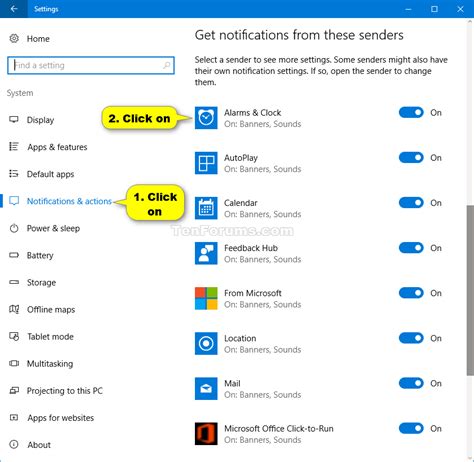The image size is (474, 462).
Task: Click the Microsoft Office Click-to-Run icon
Action: coord(206,434)
